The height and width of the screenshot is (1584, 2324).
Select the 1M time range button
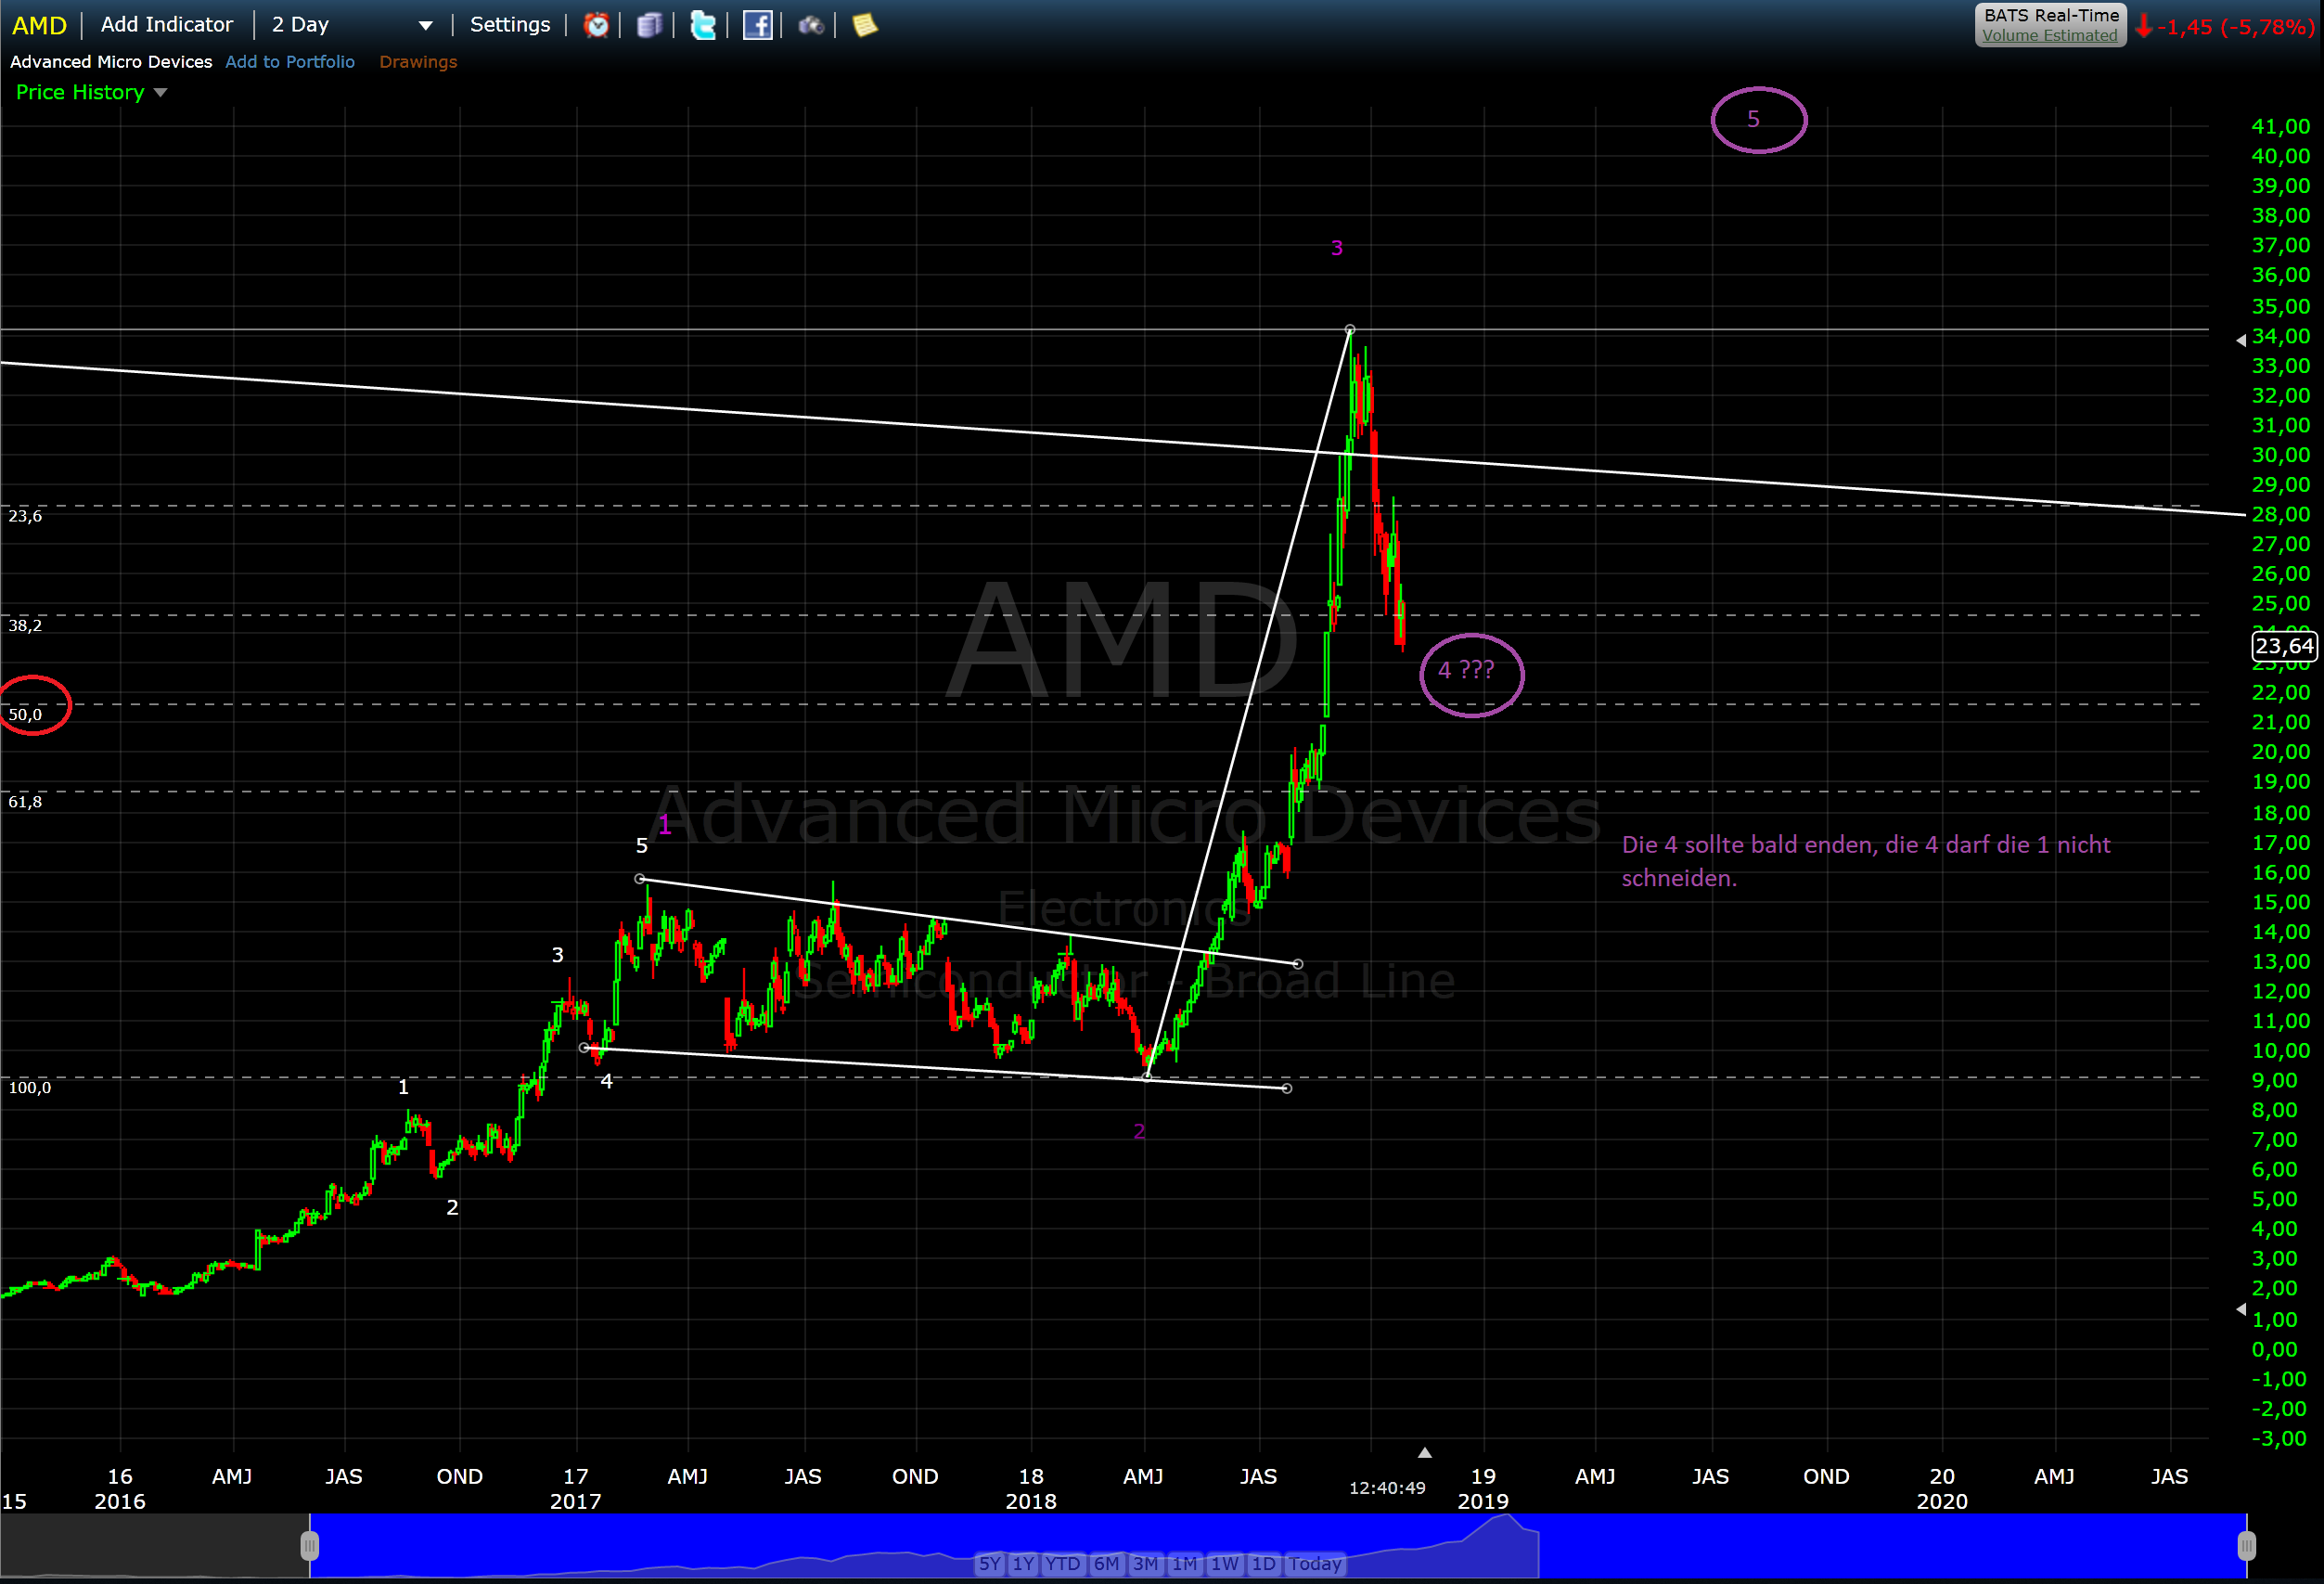tap(1184, 1563)
